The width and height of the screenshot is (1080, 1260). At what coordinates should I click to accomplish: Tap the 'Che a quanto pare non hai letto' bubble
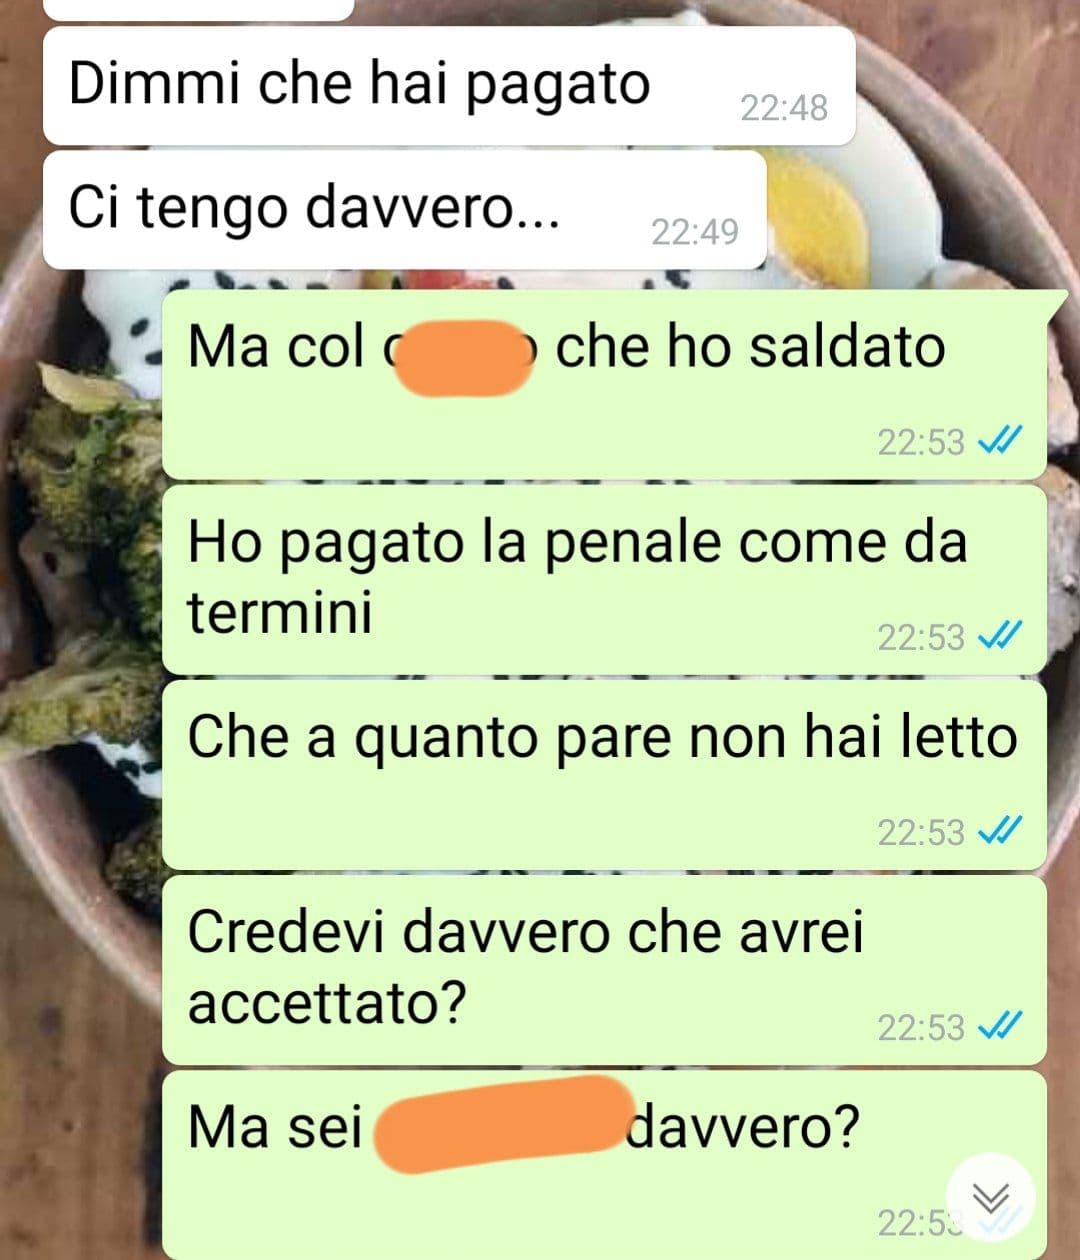tap(604, 775)
